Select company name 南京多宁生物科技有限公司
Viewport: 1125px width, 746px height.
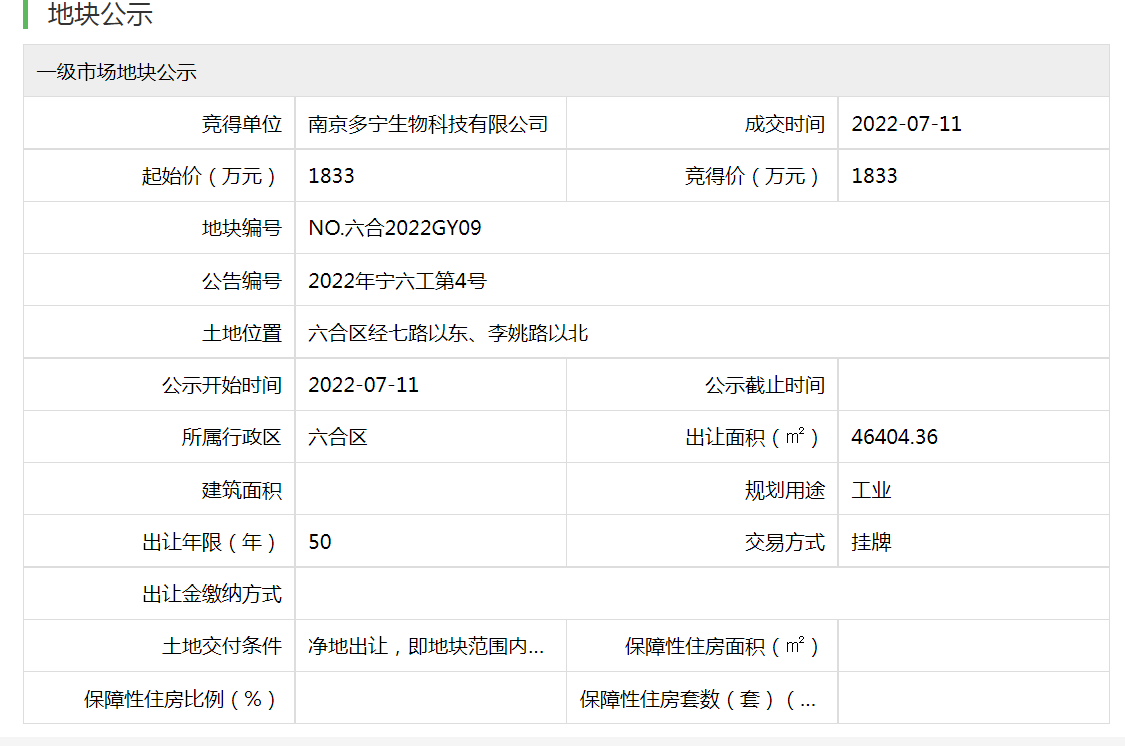click(x=428, y=124)
